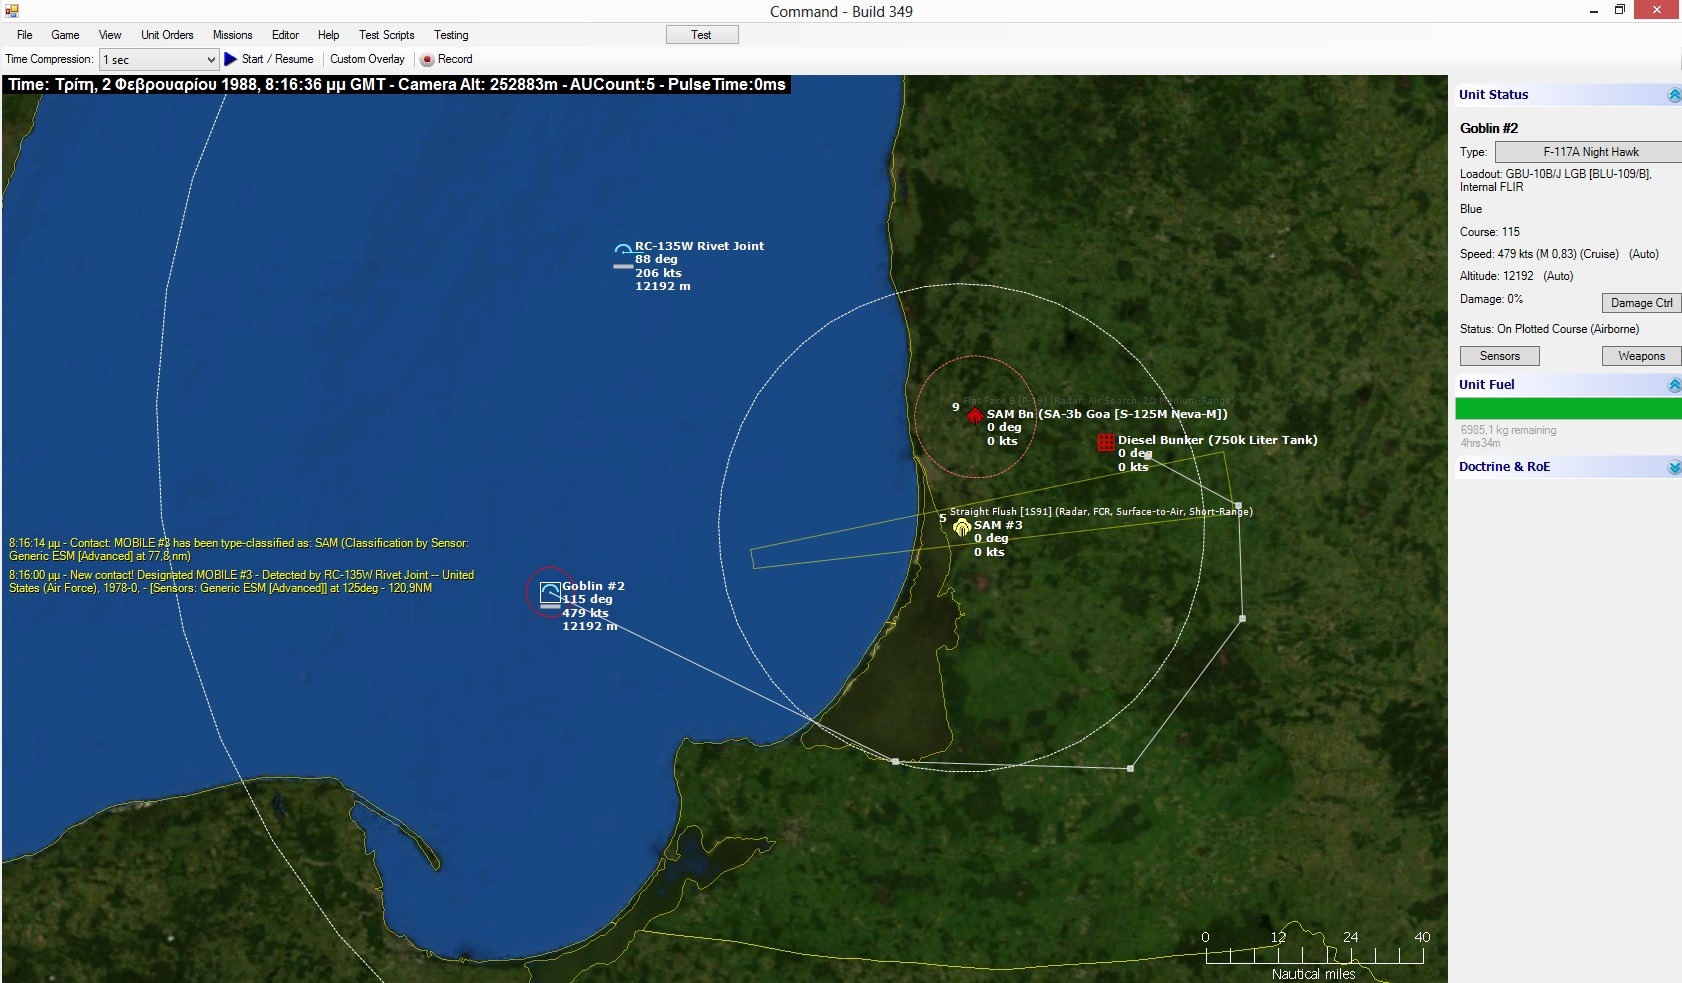Open the Weapons panel for Goblin #2

pyautogui.click(x=1641, y=355)
